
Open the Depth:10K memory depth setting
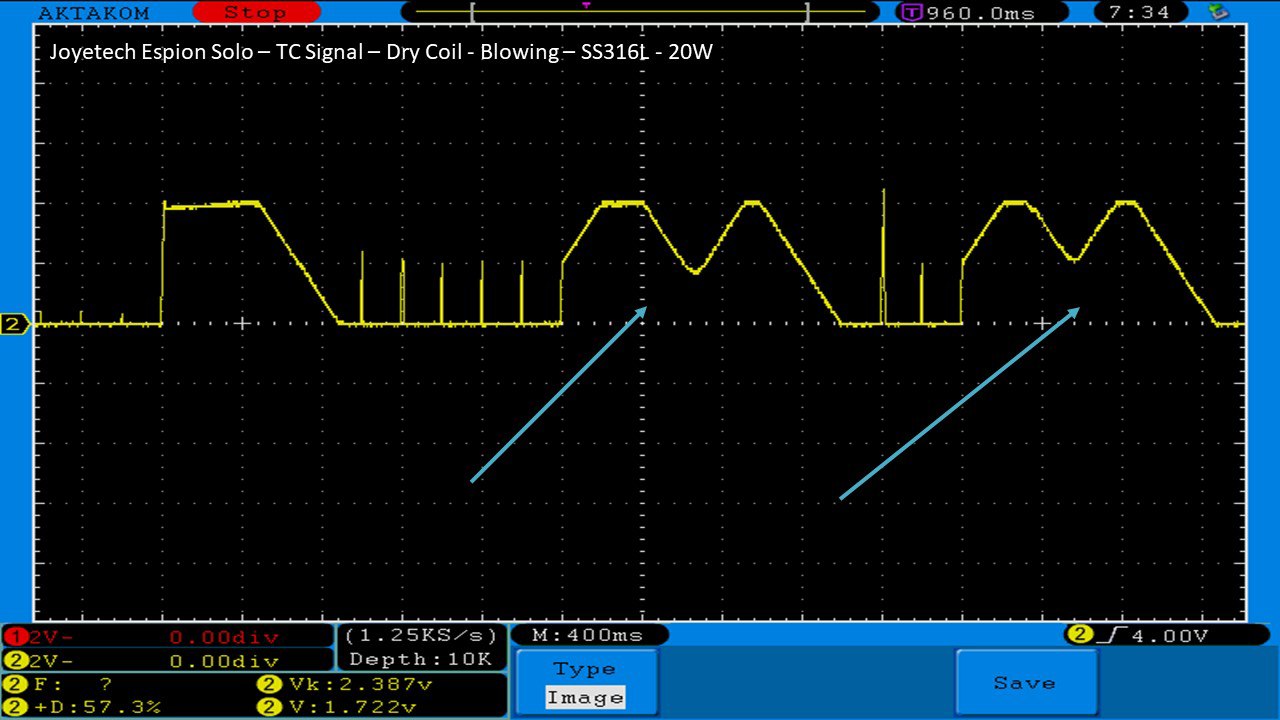[x=420, y=659]
